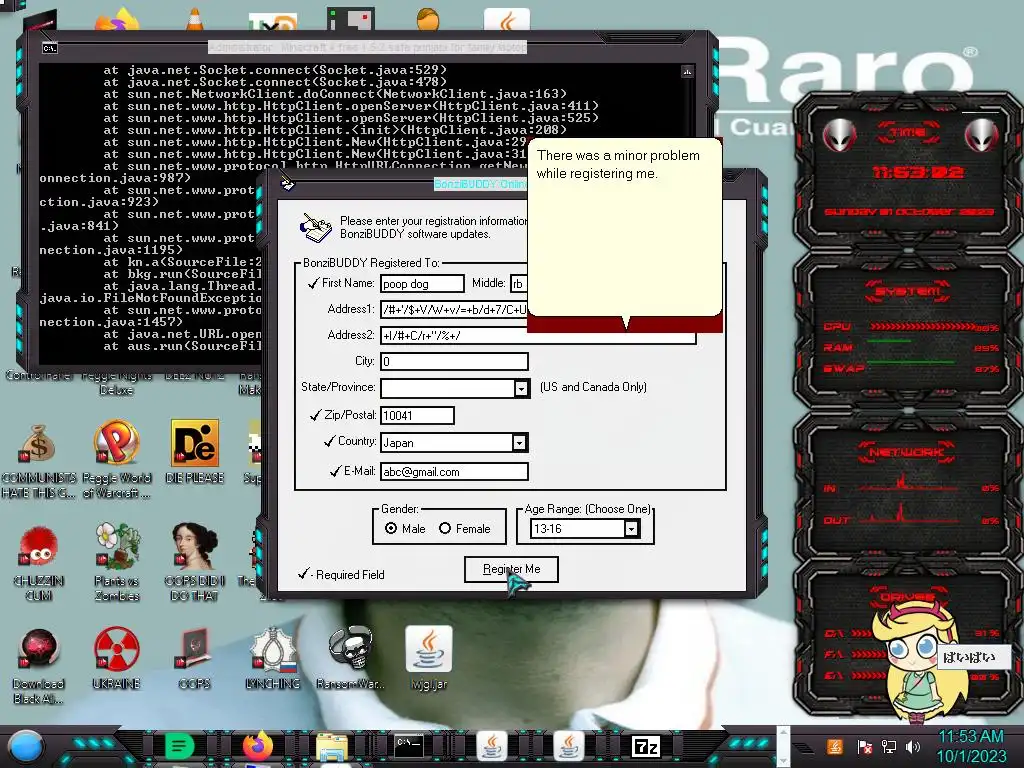
Task: Click VLC cone icon behind console window
Action: 195,19
